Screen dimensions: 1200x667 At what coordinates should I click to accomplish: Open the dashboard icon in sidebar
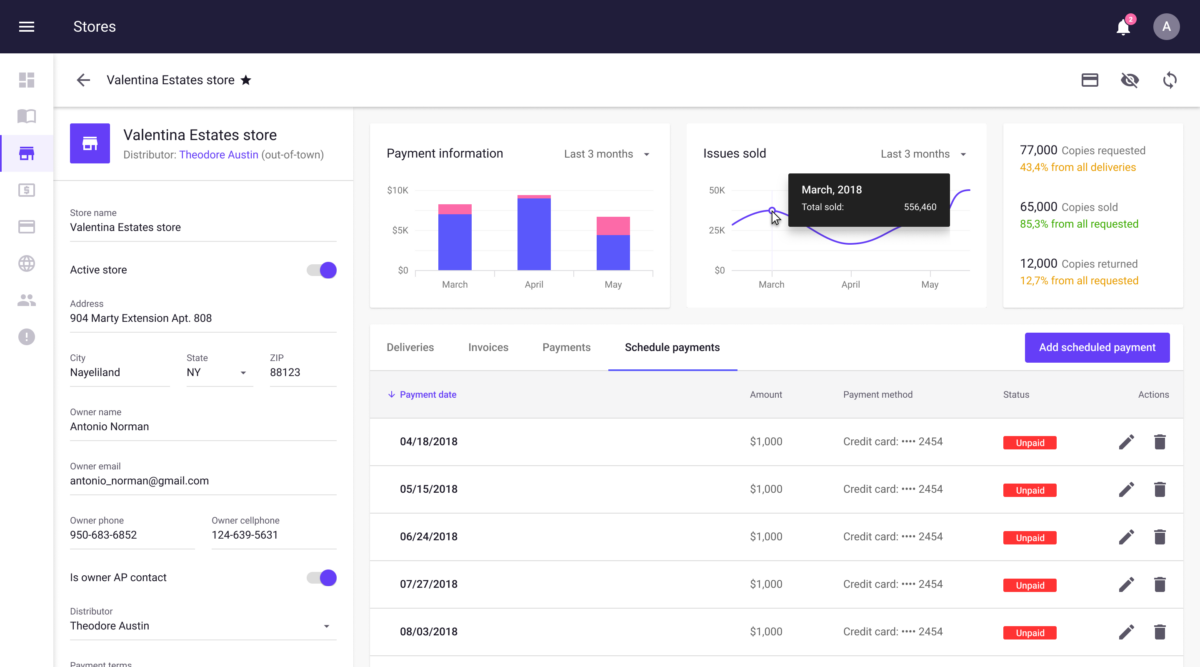tap(27, 80)
